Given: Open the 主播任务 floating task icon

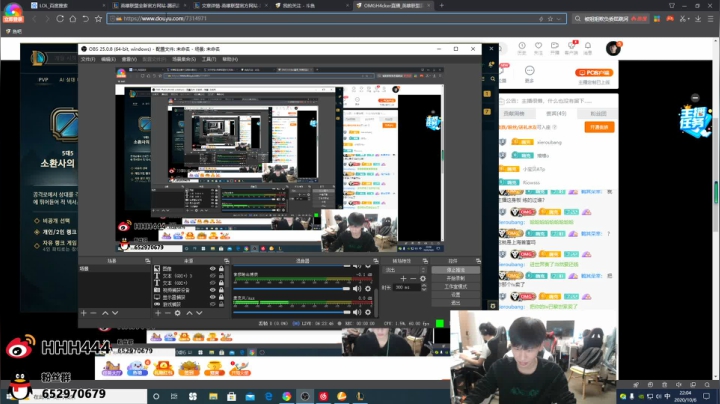Looking at the screenshot, I should tap(695, 120).
